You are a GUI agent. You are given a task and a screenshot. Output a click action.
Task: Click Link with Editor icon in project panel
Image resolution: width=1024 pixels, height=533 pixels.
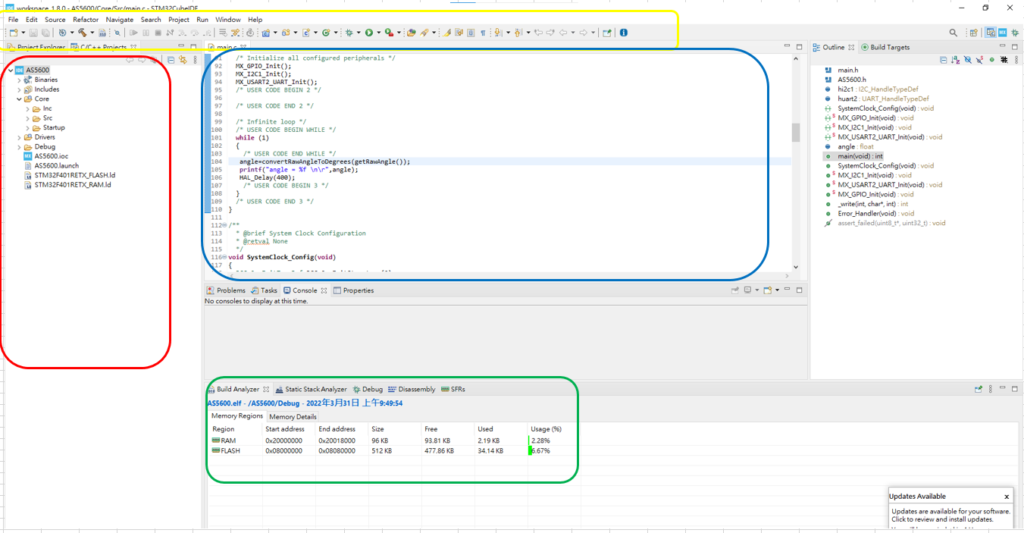pos(183,60)
